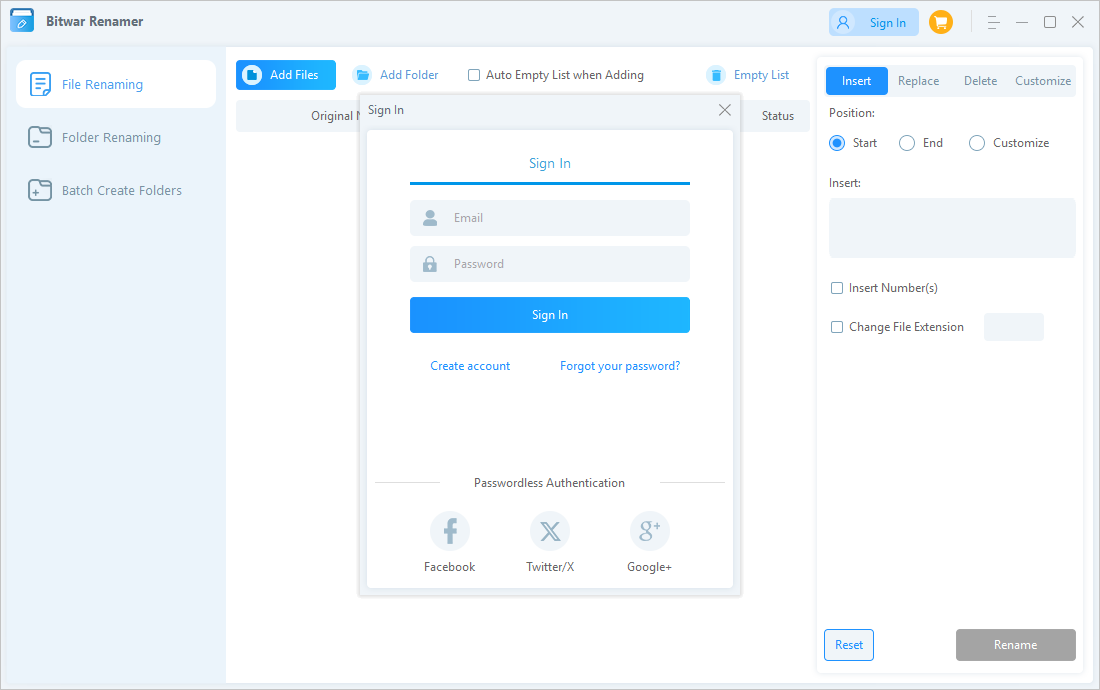1100x690 pixels.
Task: Click the File Renaming document icon
Action: point(40,84)
